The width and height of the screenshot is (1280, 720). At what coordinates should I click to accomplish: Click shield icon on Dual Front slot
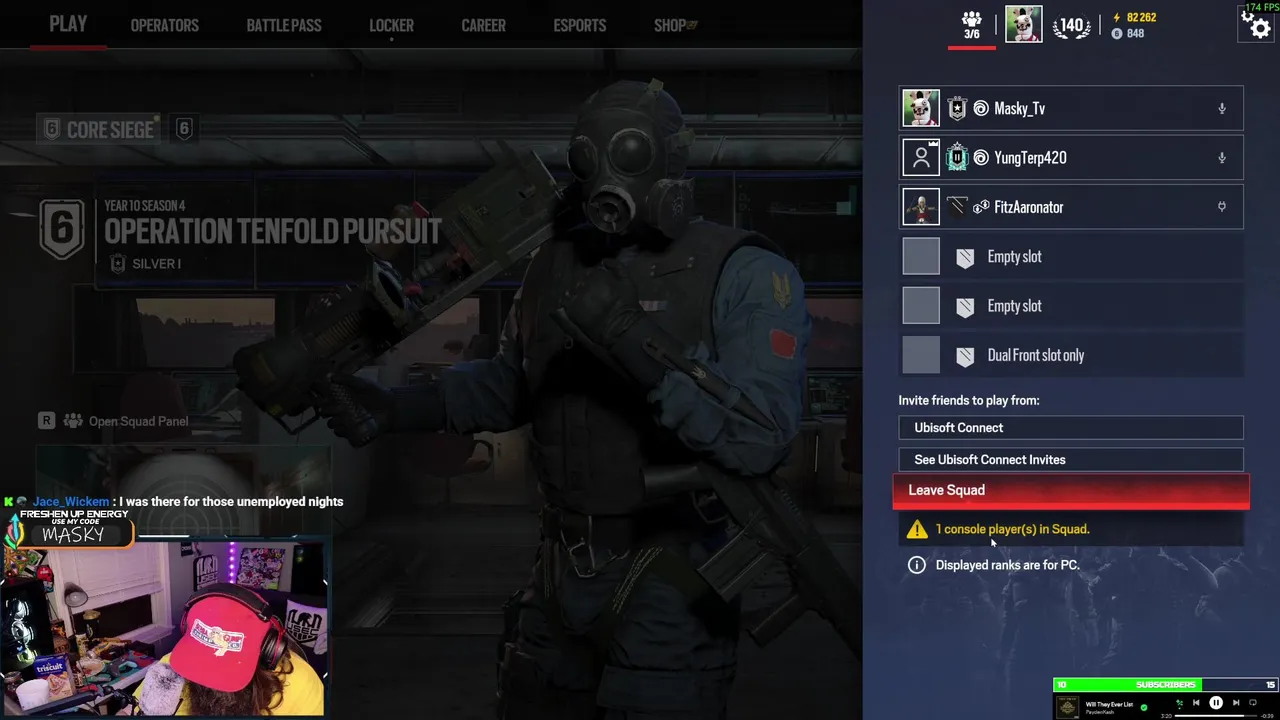point(965,355)
